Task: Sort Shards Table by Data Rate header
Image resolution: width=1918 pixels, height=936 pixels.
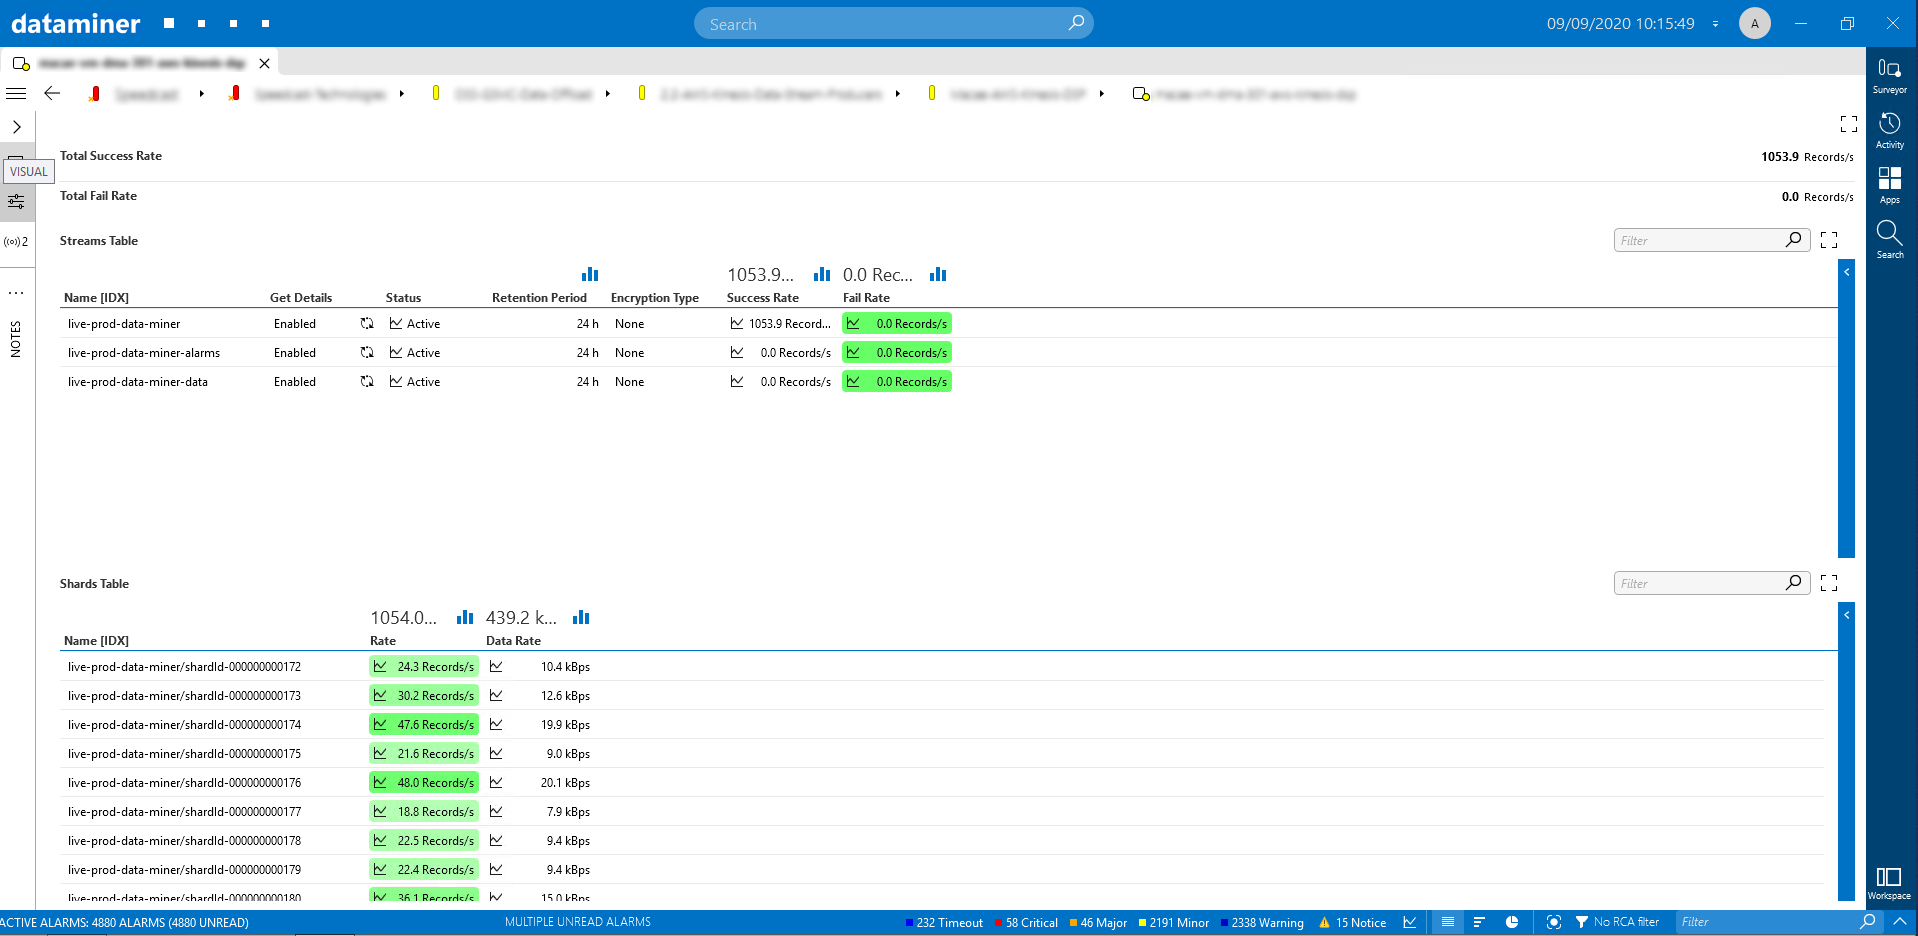Action: [513, 641]
